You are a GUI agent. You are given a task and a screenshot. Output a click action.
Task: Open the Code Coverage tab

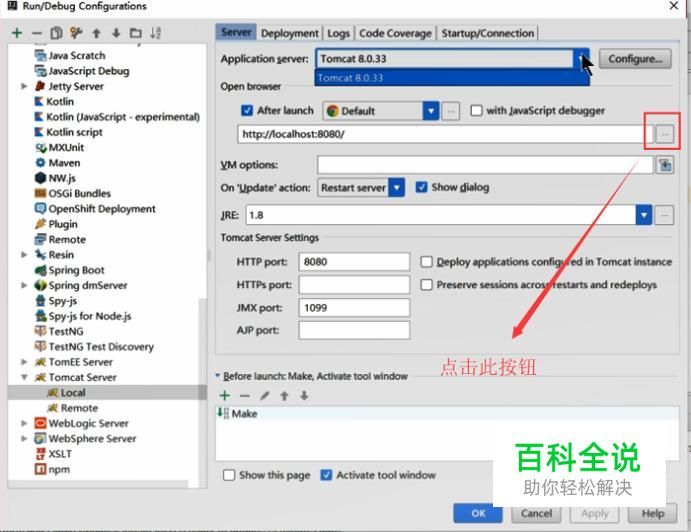[x=395, y=33]
